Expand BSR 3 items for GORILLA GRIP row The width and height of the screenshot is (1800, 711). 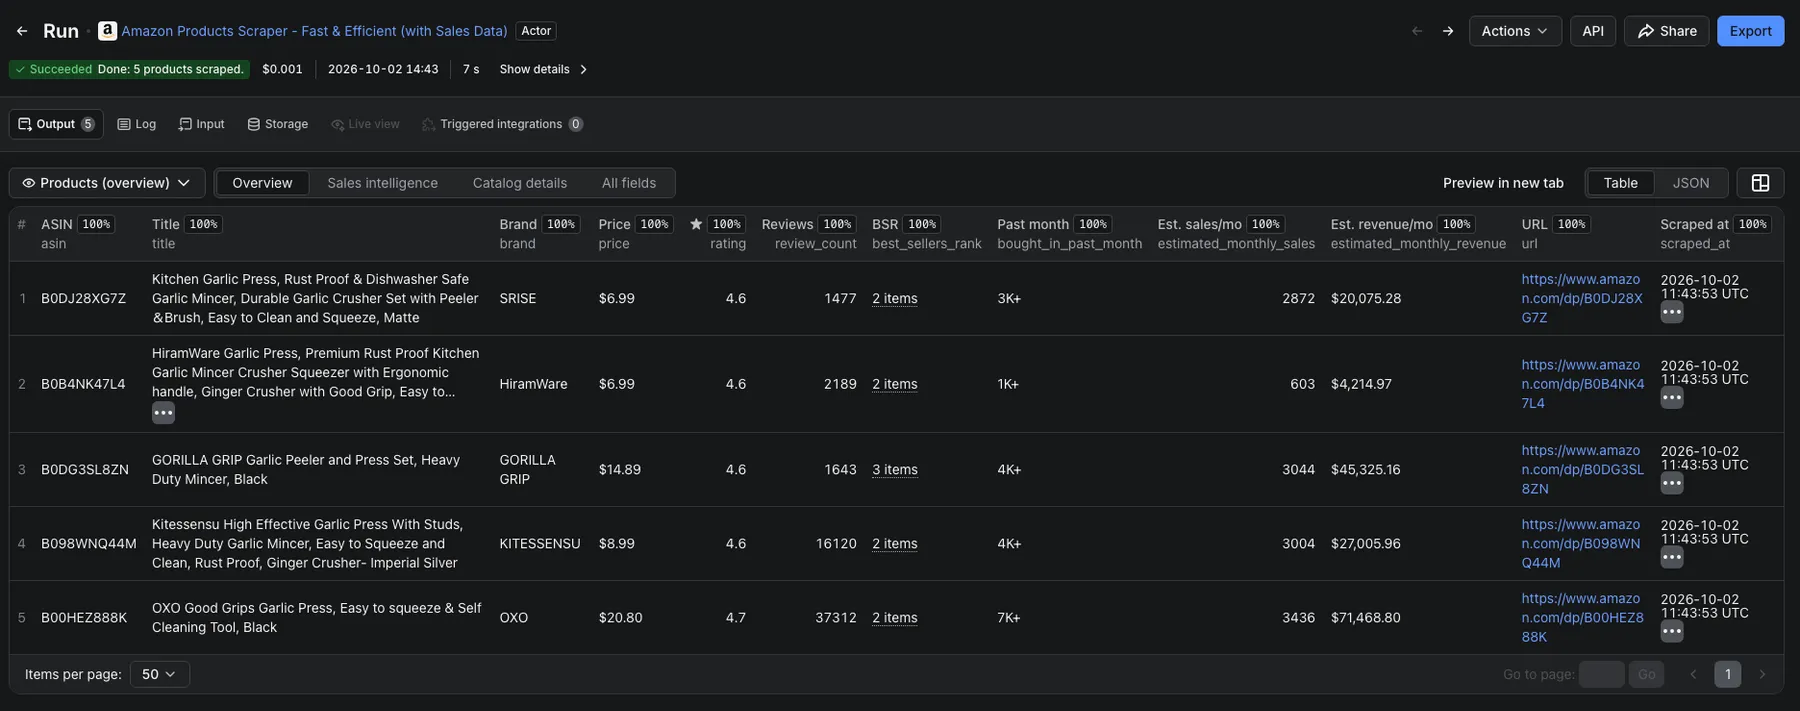point(895,470)
